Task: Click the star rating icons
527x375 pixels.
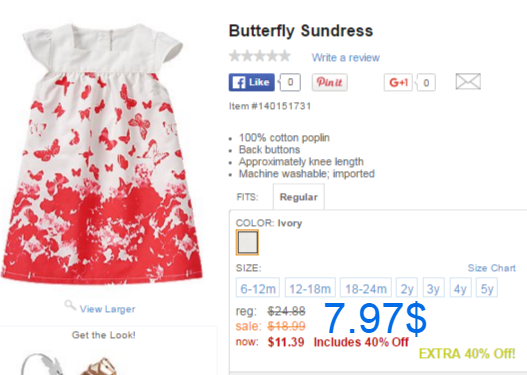Action: pyautogui.click(x=260, y=56)
